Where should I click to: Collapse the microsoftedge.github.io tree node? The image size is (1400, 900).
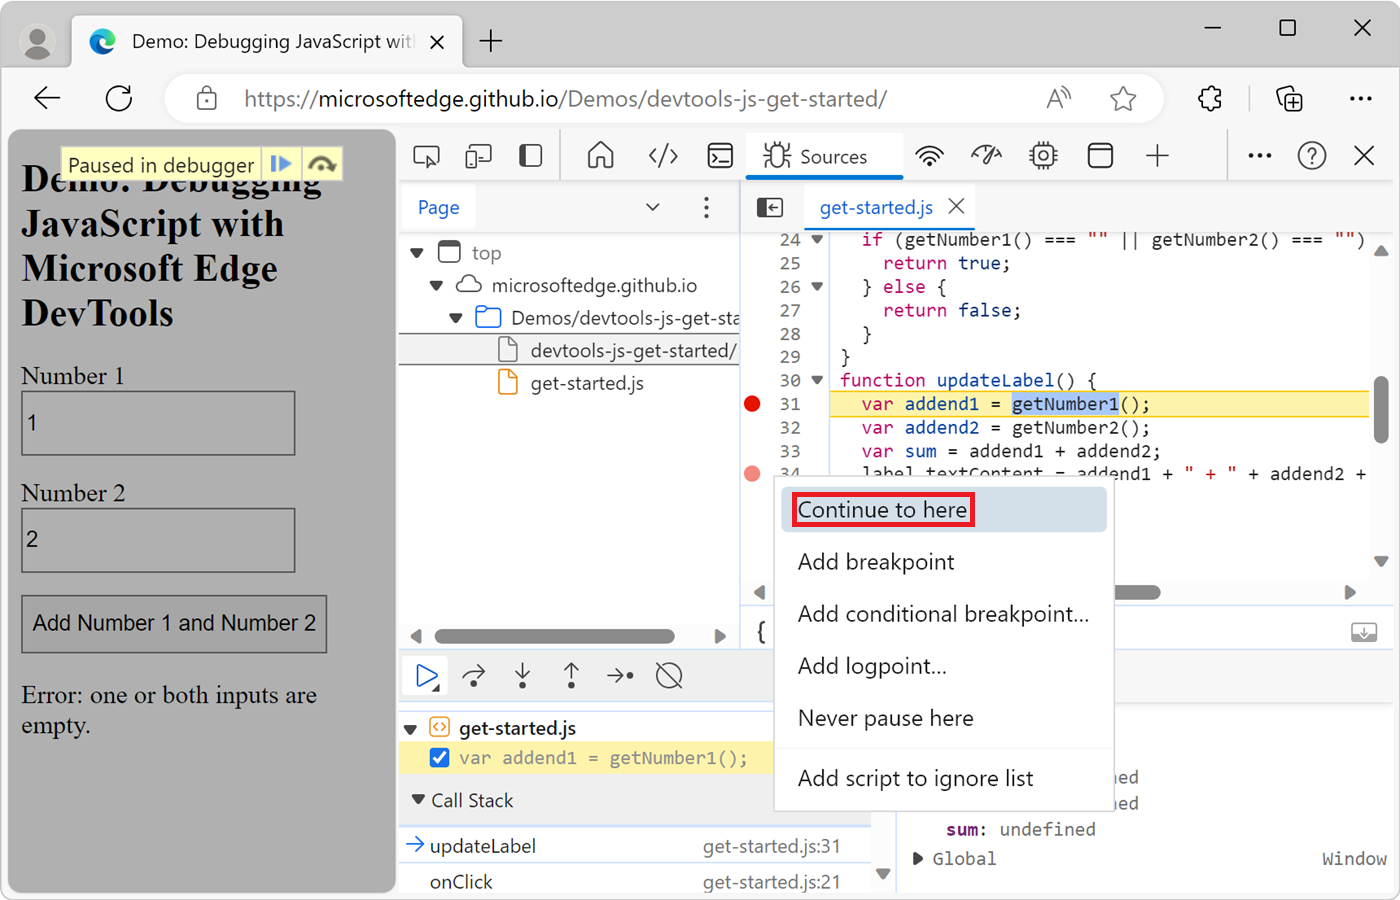[436, 286]
